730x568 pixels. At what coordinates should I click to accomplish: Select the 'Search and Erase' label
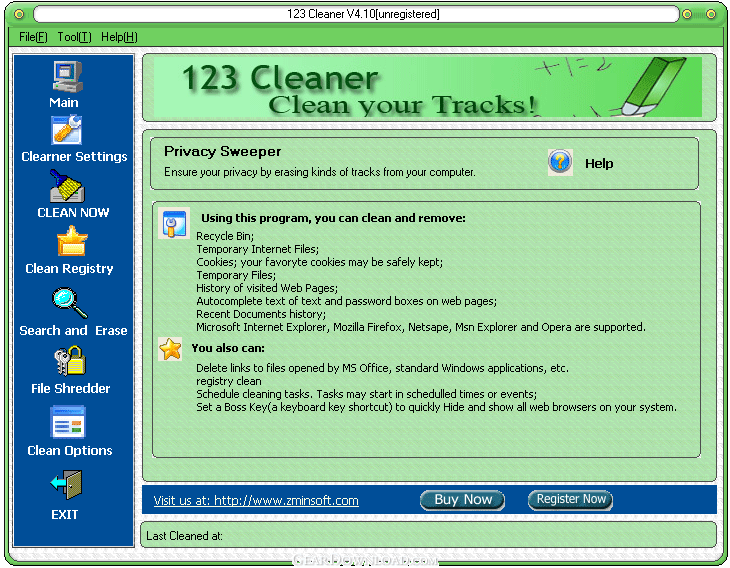(x=73, y=331)
